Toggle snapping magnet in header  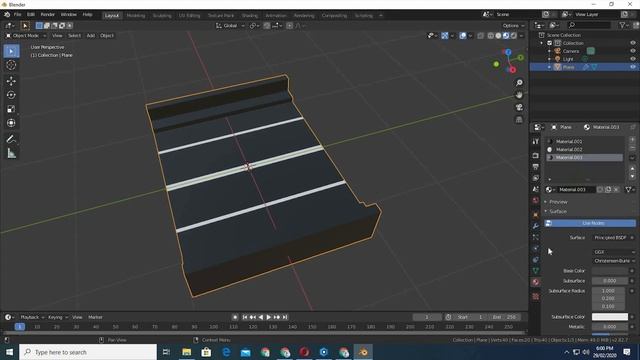coord(267,26)
